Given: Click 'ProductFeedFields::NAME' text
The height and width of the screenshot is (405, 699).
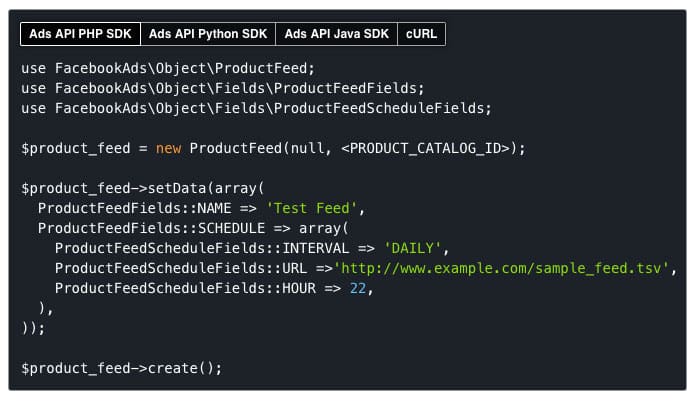Looking at the screenshot, I should point(135,208).
